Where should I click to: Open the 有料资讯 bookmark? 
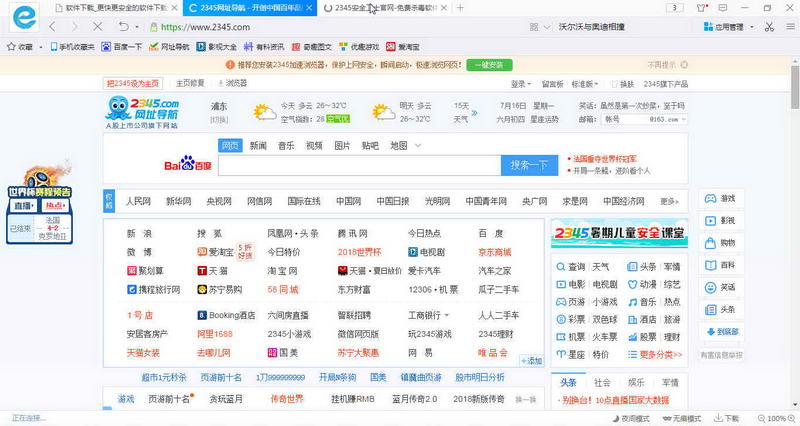(264, 46)
